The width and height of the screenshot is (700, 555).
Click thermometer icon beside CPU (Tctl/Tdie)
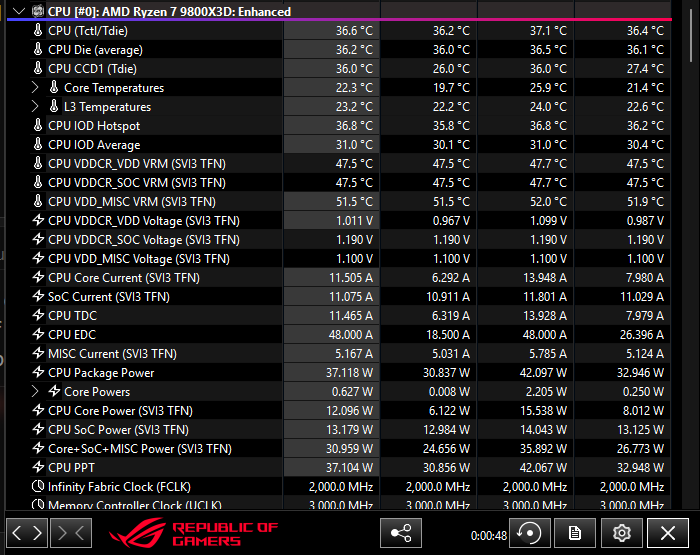[x=38, y=30]
